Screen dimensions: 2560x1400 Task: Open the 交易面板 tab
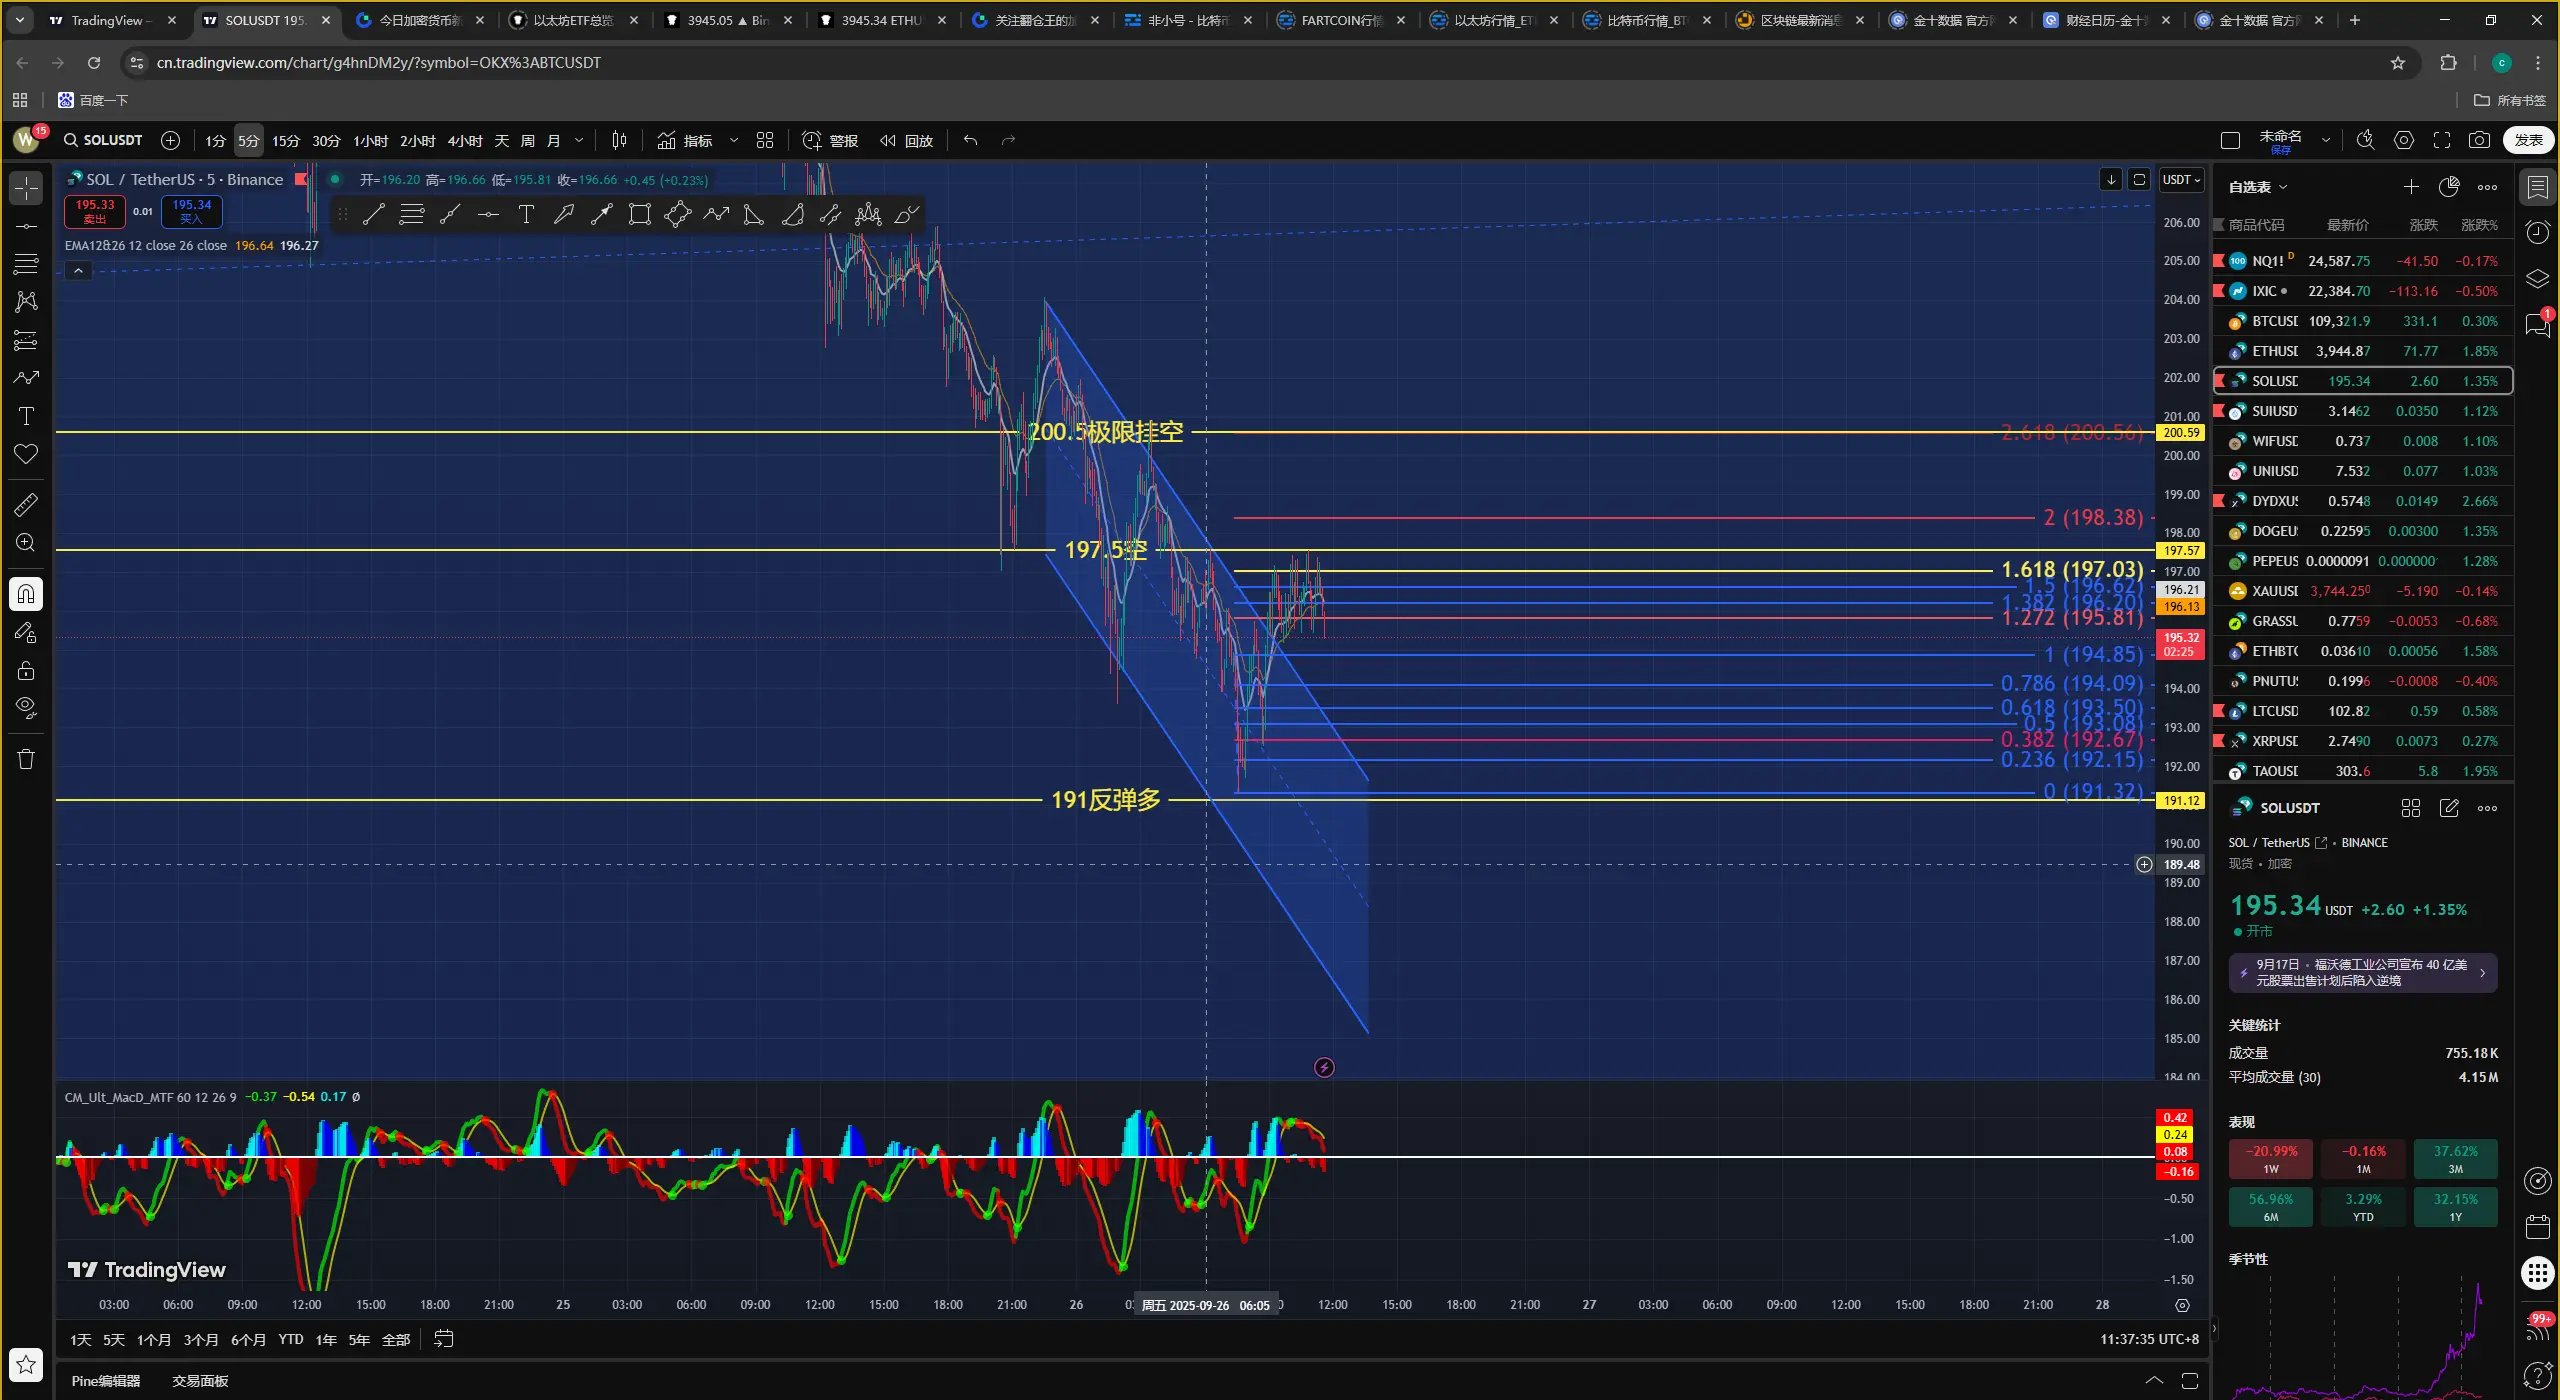pyautogui.click(x=200, y=1381)
